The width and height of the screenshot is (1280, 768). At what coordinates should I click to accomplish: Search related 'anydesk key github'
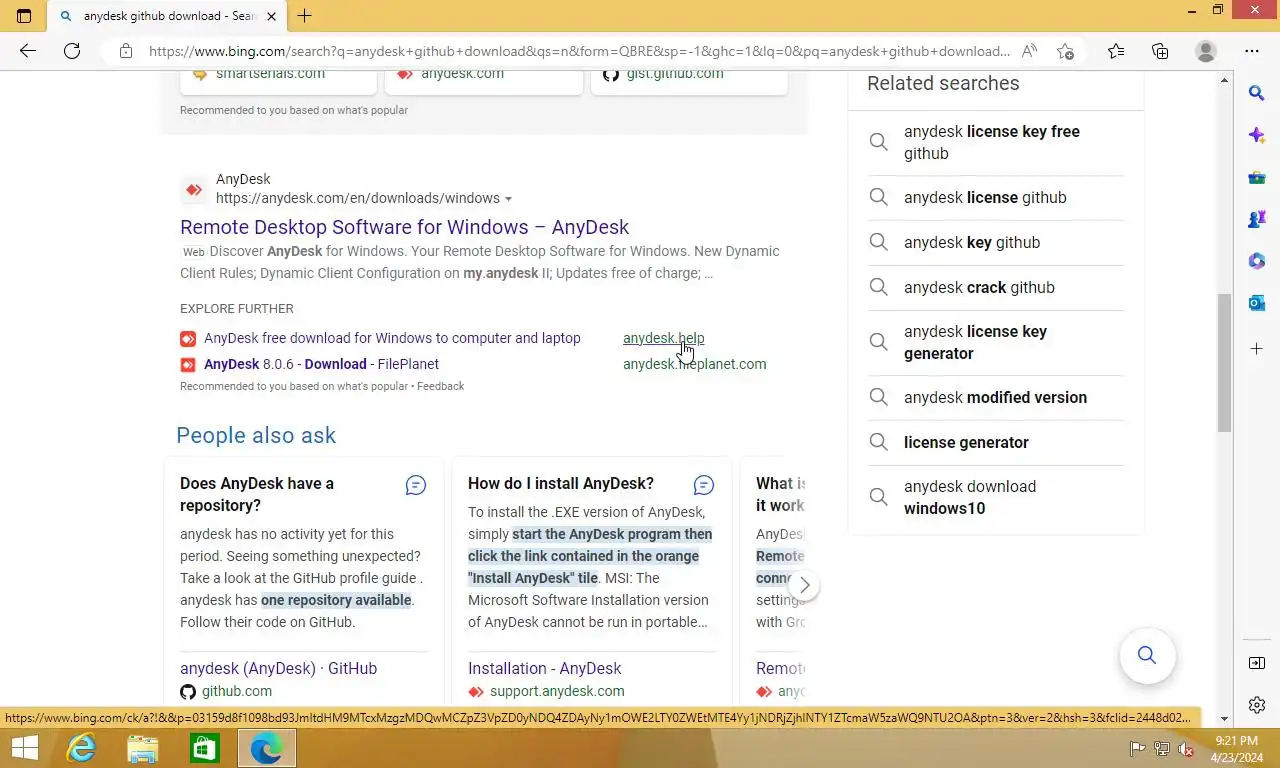point(995,242)
